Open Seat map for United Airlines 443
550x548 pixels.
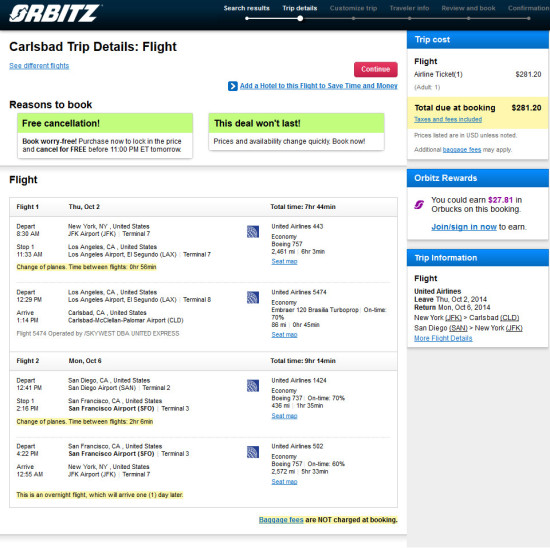[284, 261]
